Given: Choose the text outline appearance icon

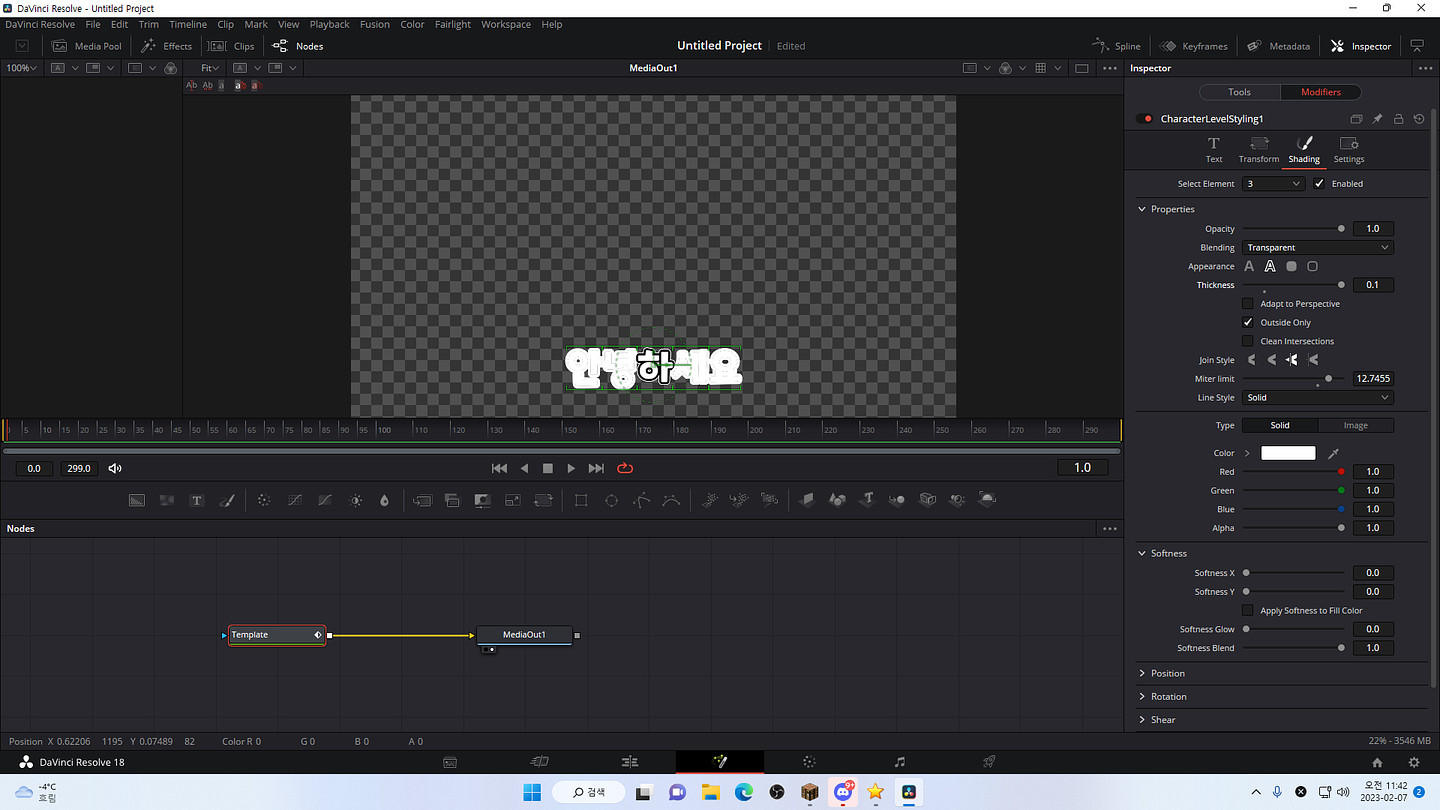Looking at the screenshot, I should pos(1270,266).
